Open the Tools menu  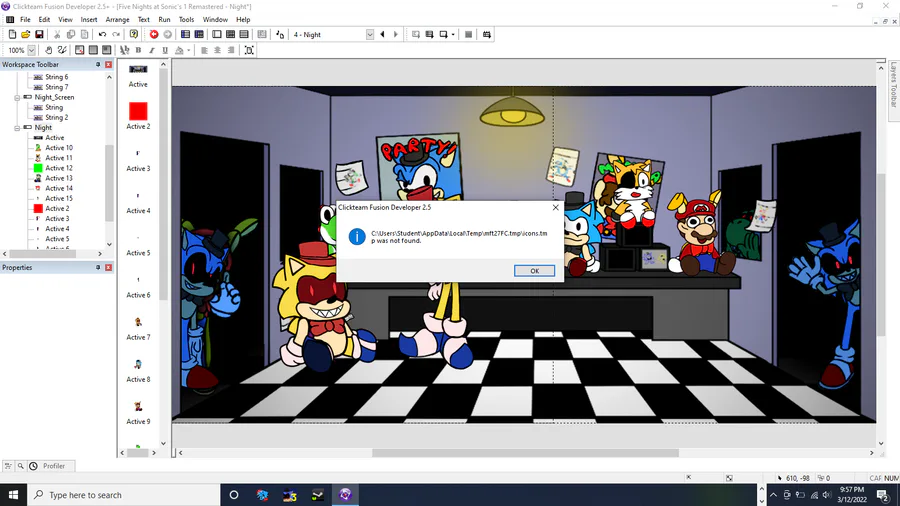pyautogui.click(x=187, y=20)
